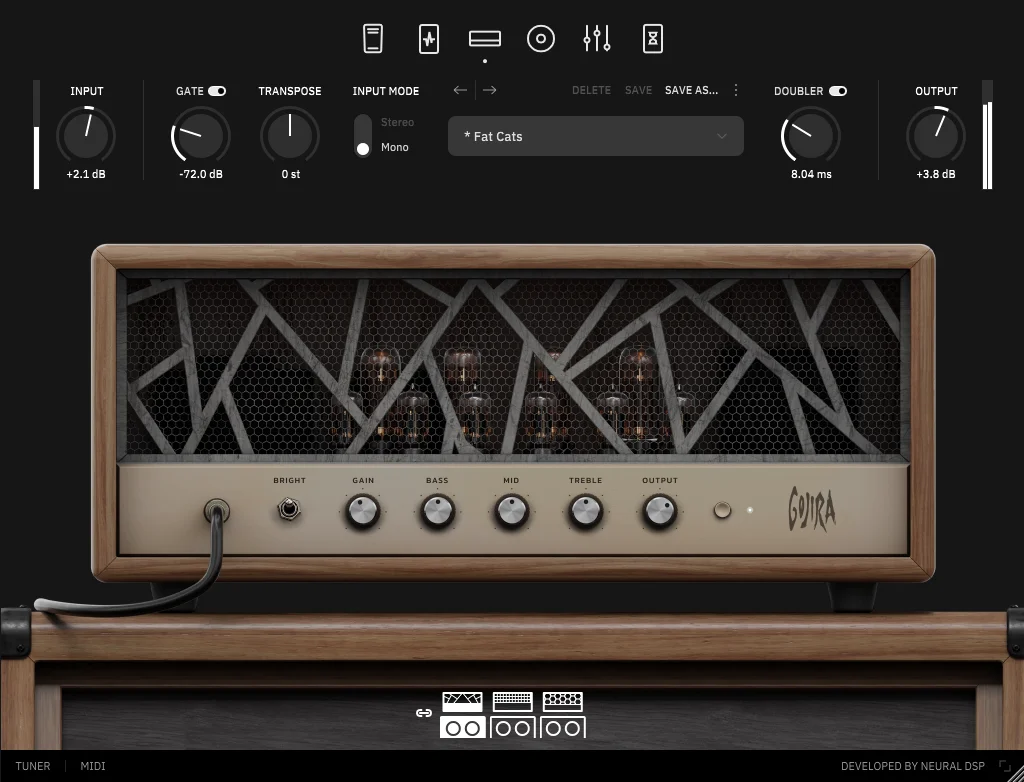The image size is (1024, 782).
Task: Open the three-dot preset options menu
Action: click(736, 90)
